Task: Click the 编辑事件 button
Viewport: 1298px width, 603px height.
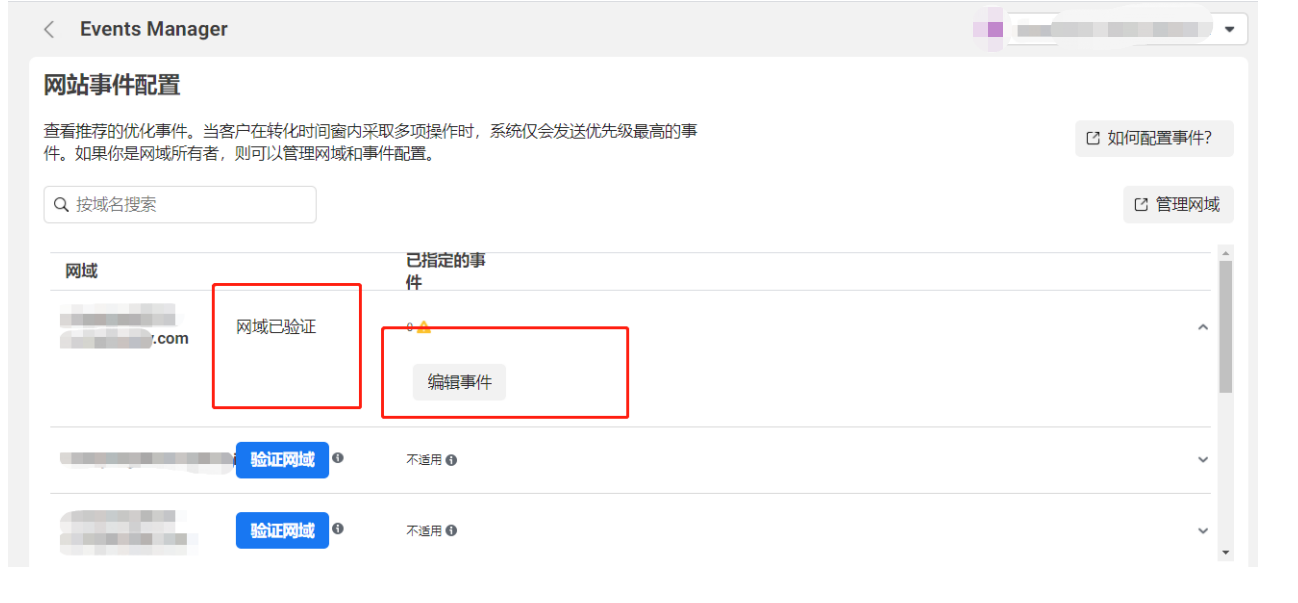Action: (x=458, y=382)
